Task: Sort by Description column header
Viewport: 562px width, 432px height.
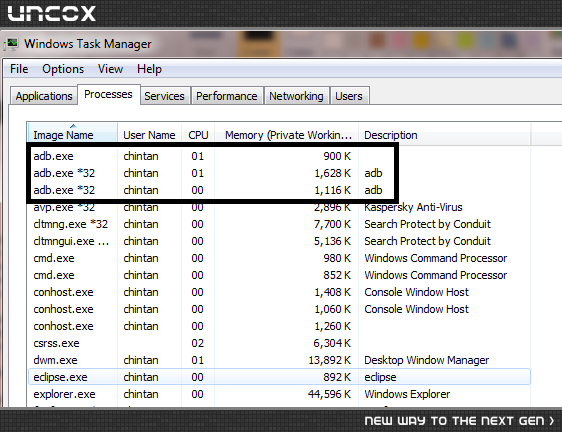Action: (x=444, y=135)
